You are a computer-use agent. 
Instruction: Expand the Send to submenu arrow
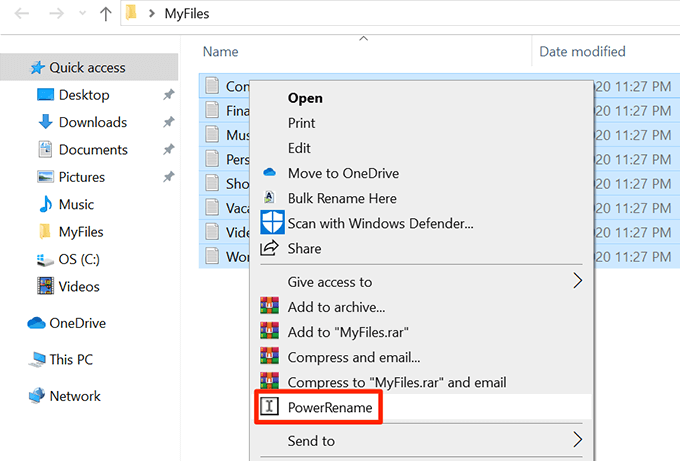(577, 439)
